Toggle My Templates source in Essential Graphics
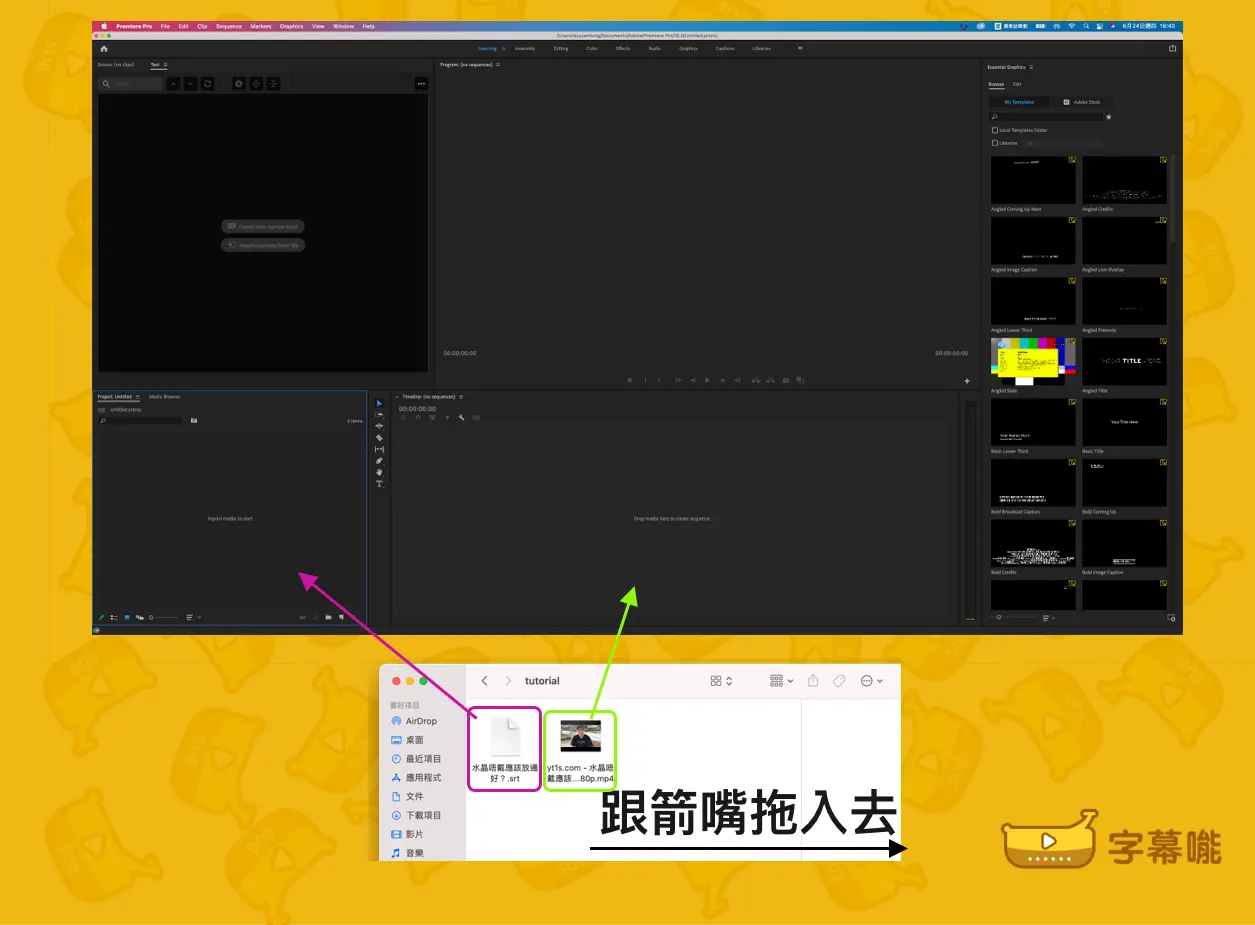1255x925 pixels. (1019, 102)
